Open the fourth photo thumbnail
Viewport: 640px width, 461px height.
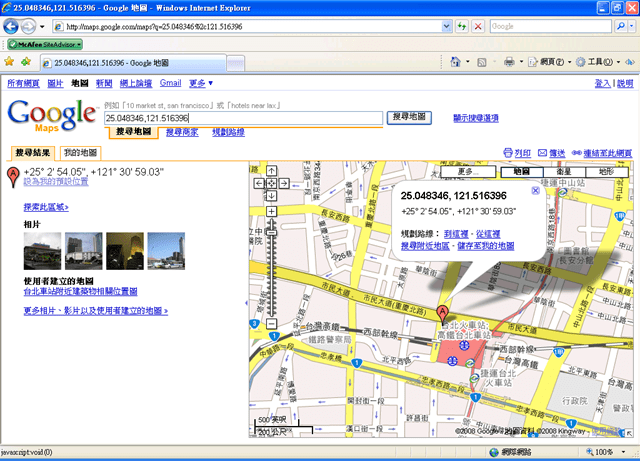point(166,251)
